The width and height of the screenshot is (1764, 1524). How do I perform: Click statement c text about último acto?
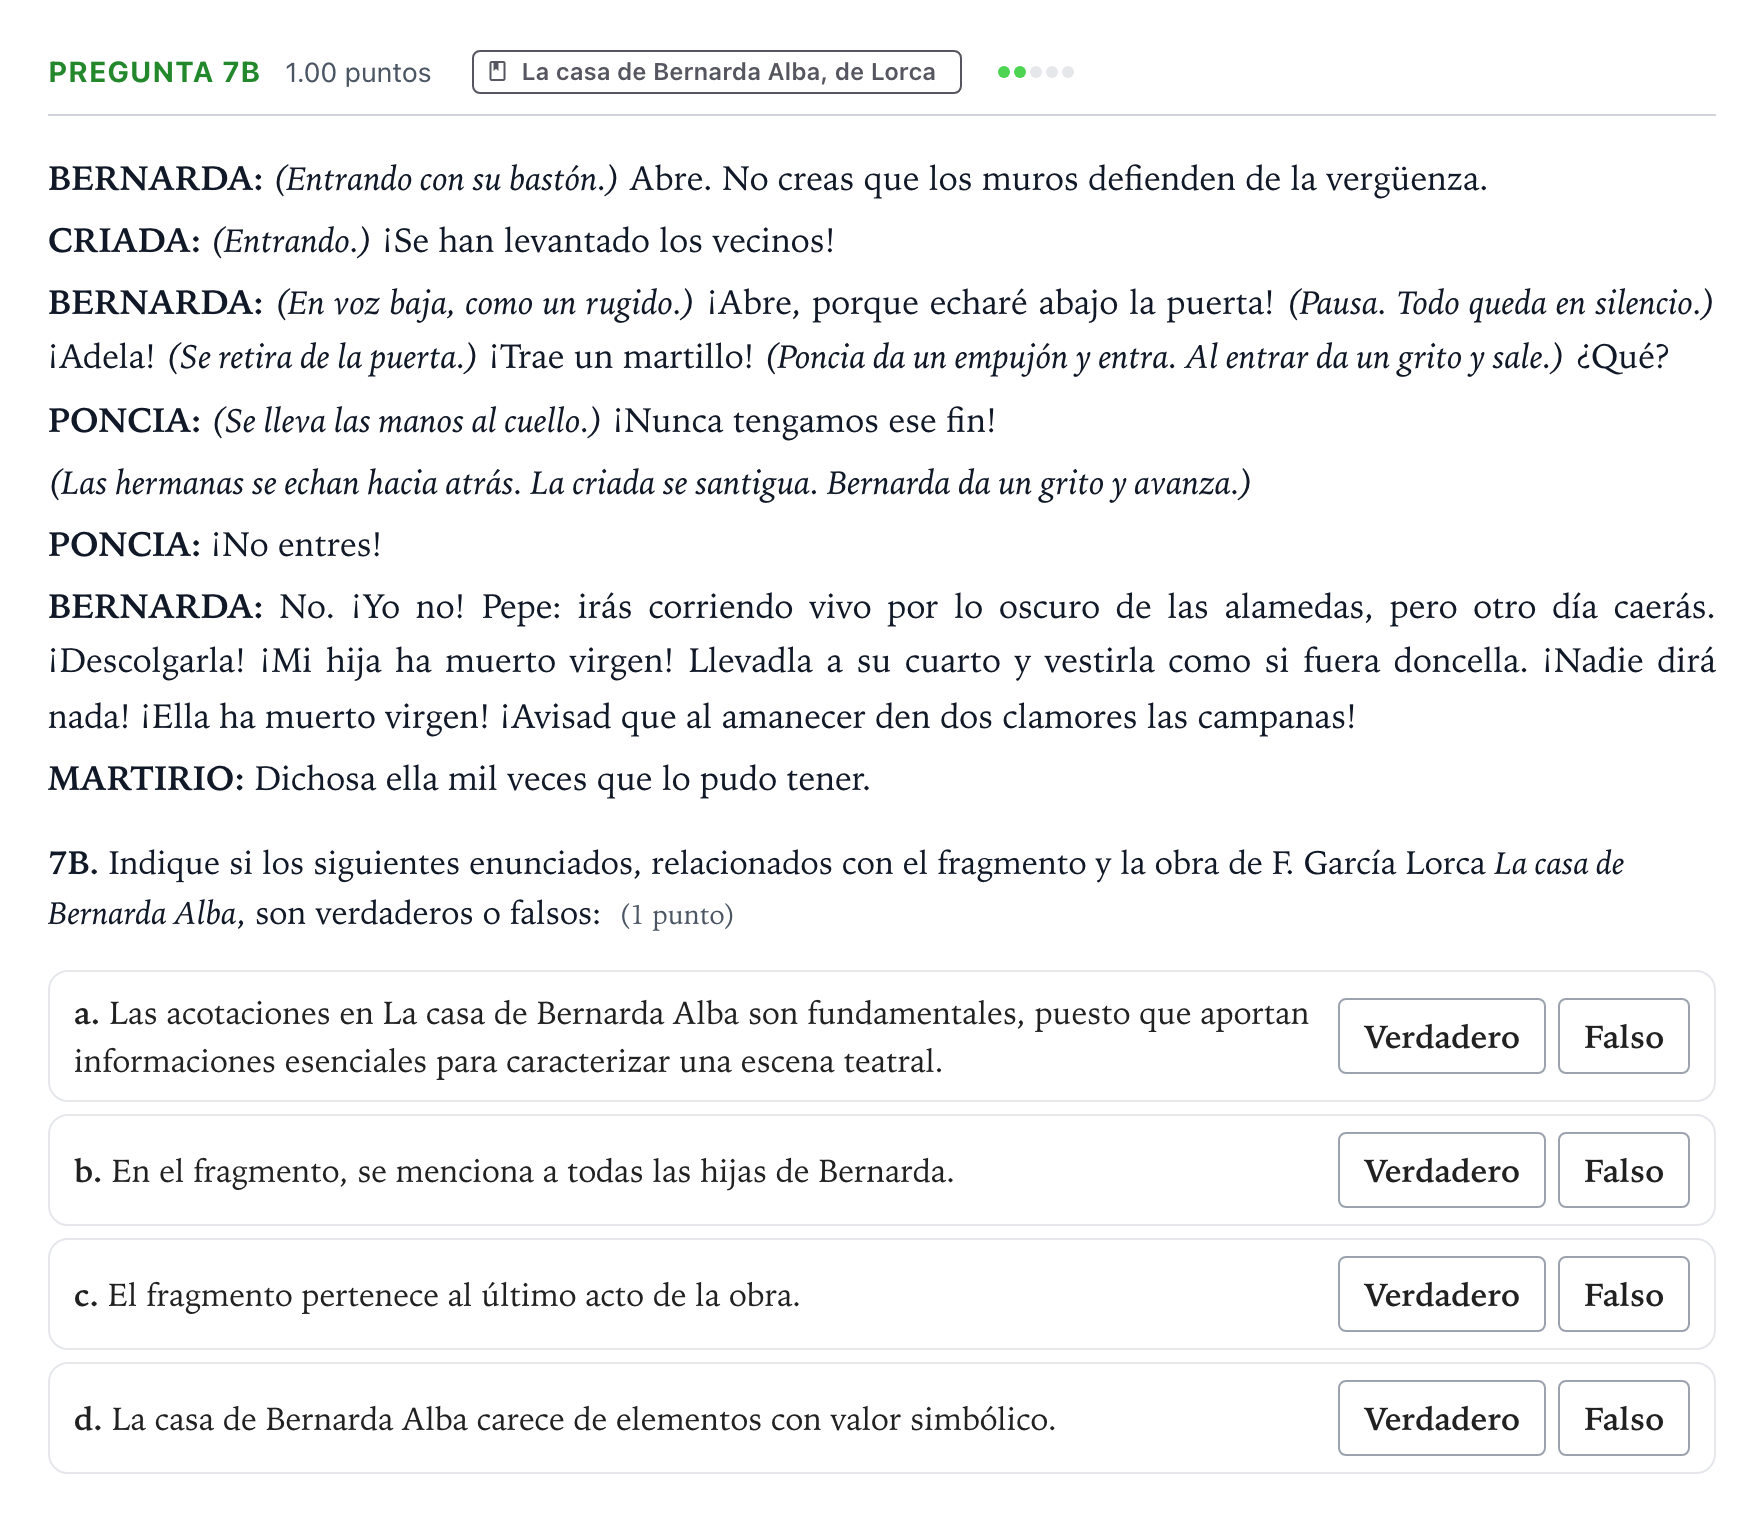(x=437, y=1295)
